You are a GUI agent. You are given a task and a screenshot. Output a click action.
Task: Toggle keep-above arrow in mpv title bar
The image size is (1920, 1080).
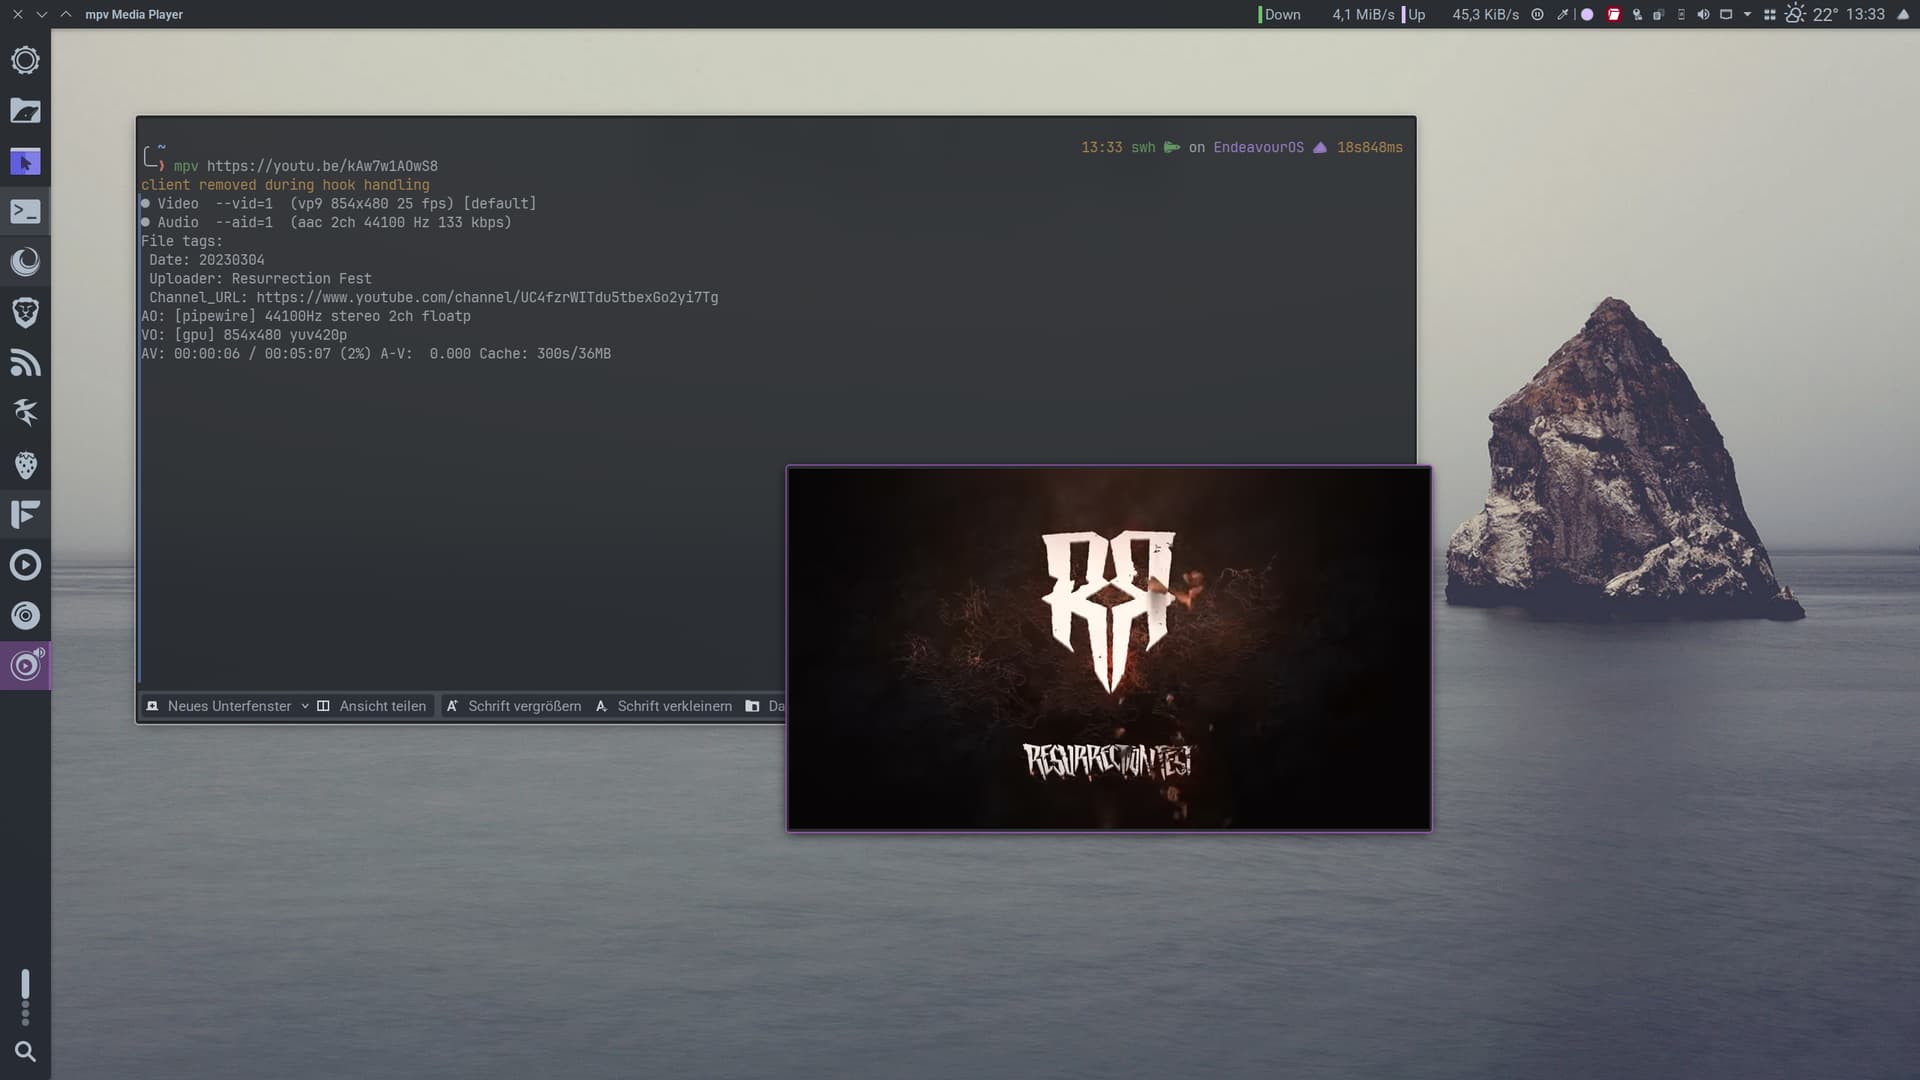click(x=66, y=14)
